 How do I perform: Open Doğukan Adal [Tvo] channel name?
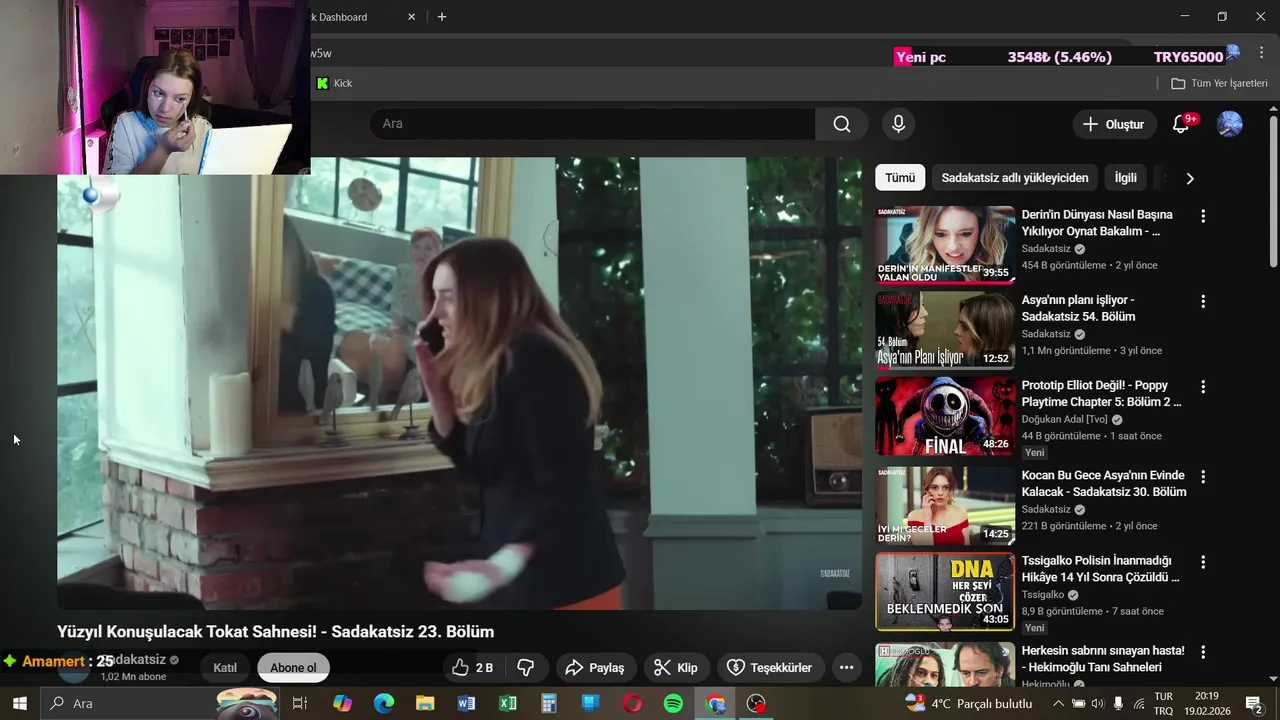tap(1065, 420)
